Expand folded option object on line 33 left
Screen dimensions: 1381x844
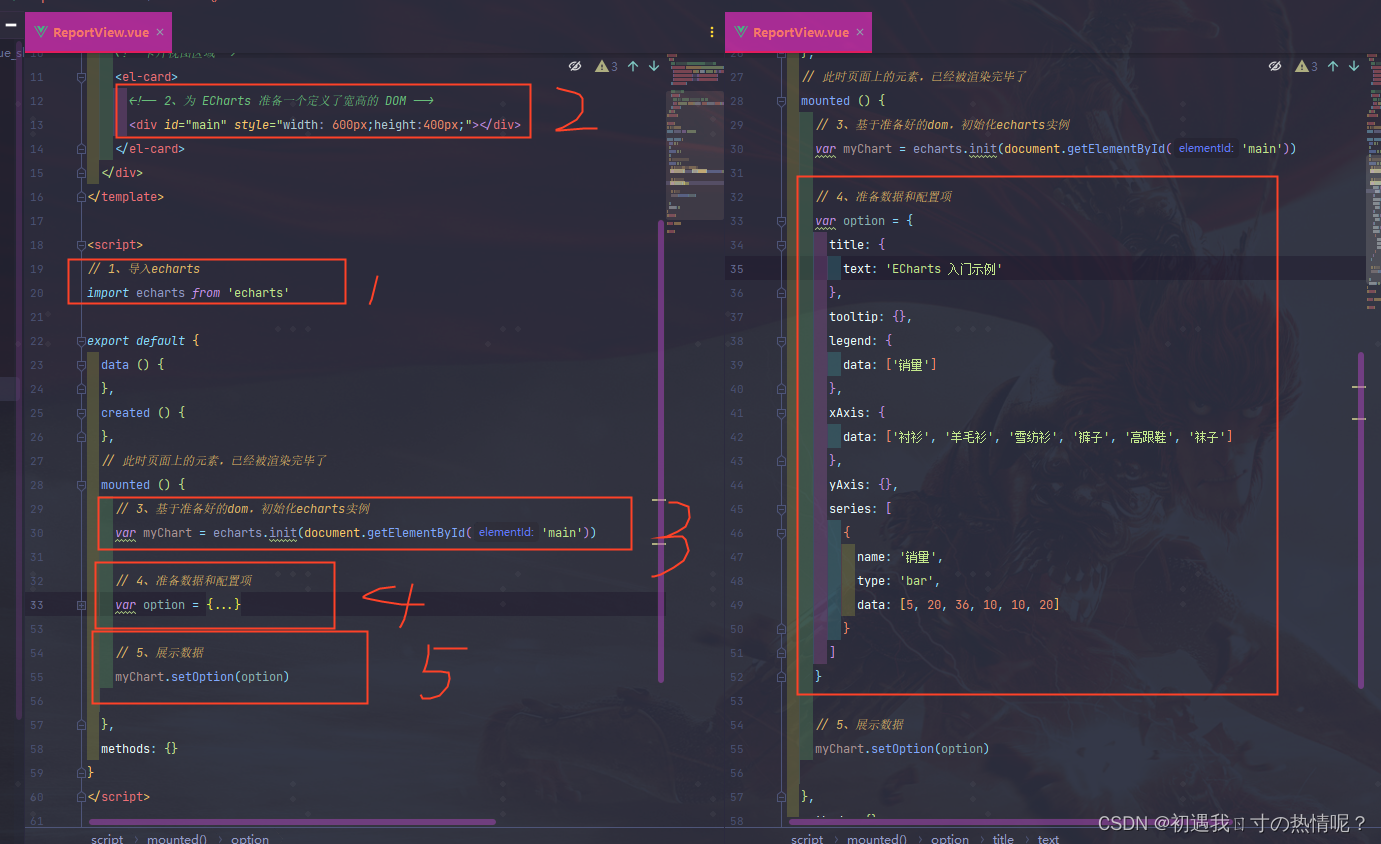[81, 605]
